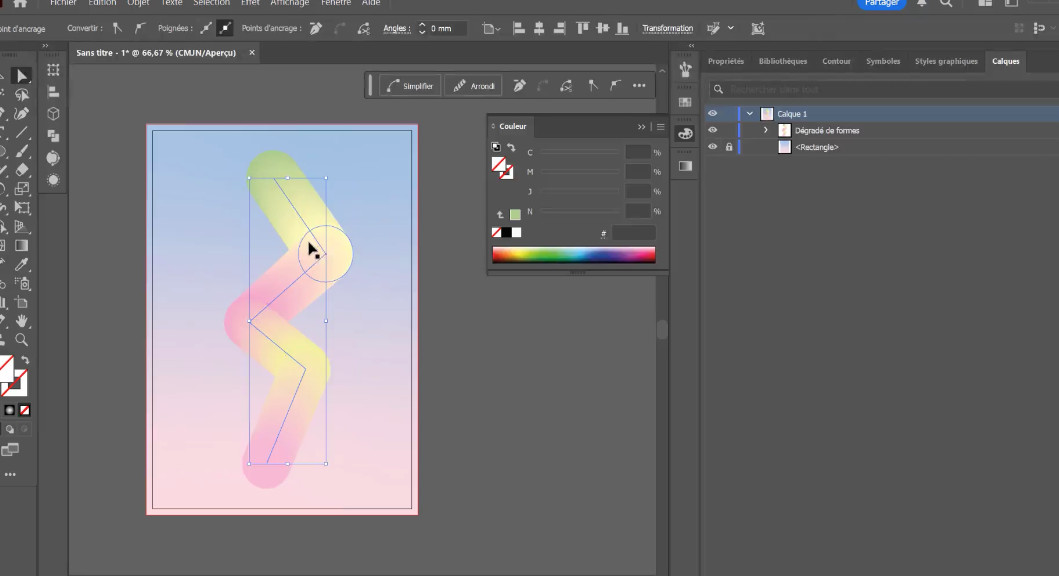The height and width of the screenshot is (576, 1059).
Task: Collapse the Couleur panel with double arrows
Action: tap(642, 127)
